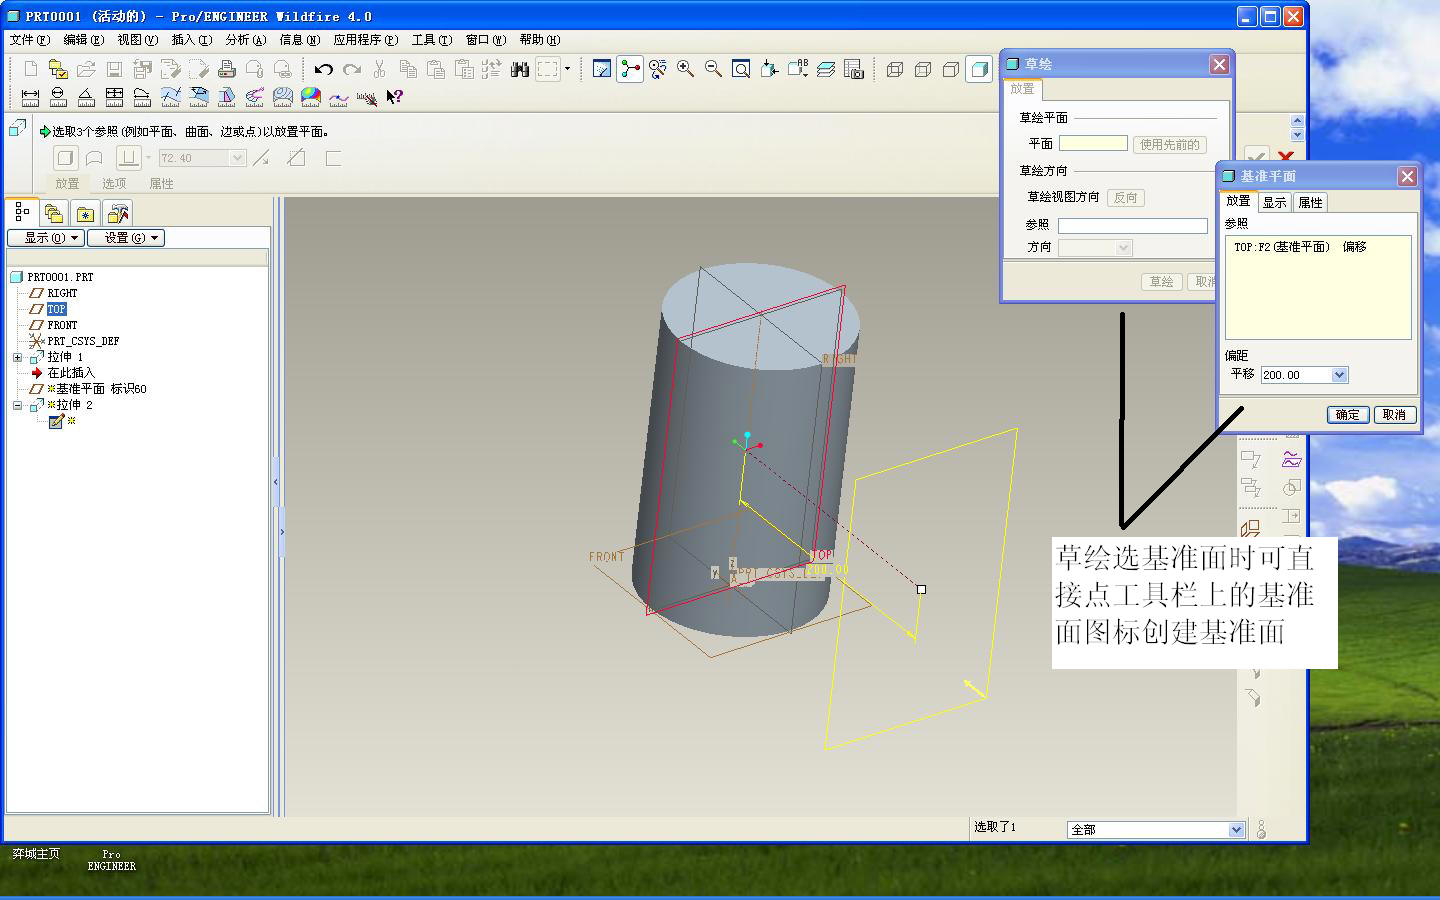The image size is (1440, 900).
Task: Open the folder browser tab icon
Action: [x=54, y=213]
